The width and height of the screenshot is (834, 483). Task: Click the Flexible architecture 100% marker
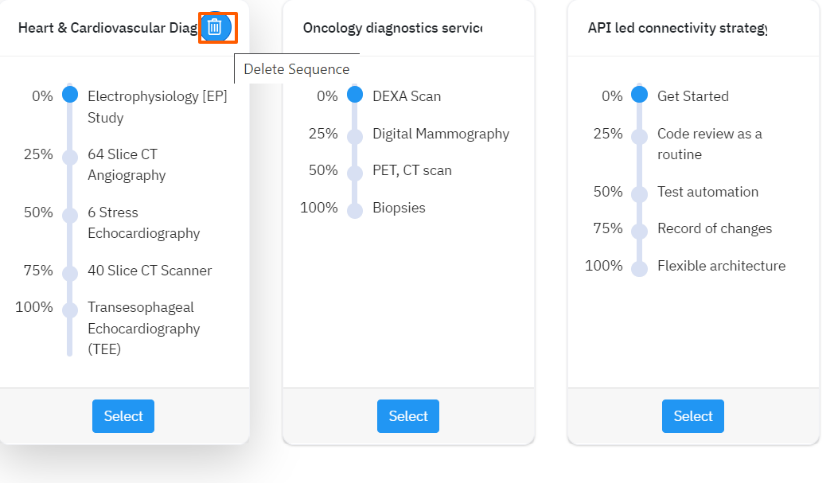(639, 268)
